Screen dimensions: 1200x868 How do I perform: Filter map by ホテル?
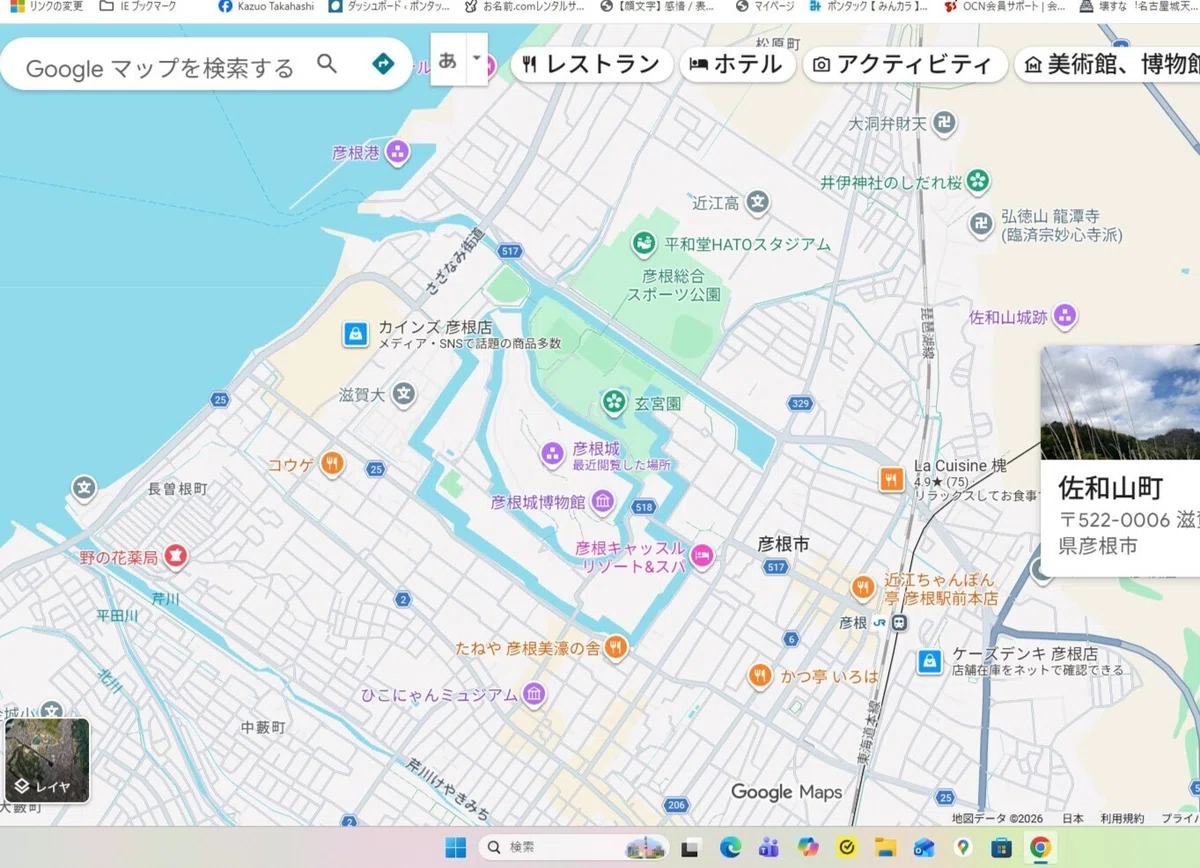[738, 65]
